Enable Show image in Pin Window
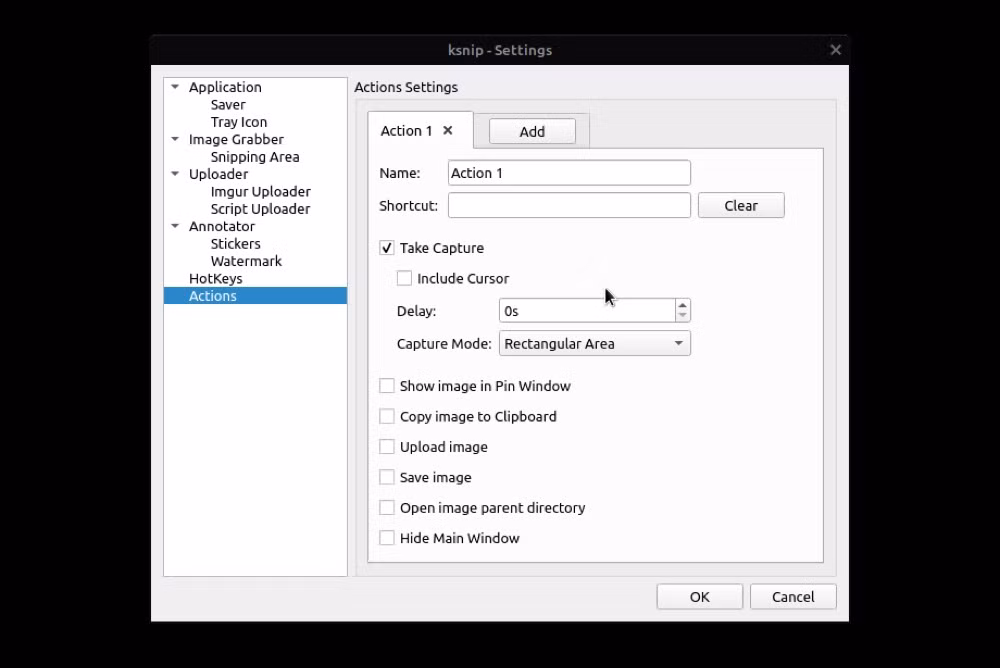Viewport: 1000px width, 668px height. (386, 386)
